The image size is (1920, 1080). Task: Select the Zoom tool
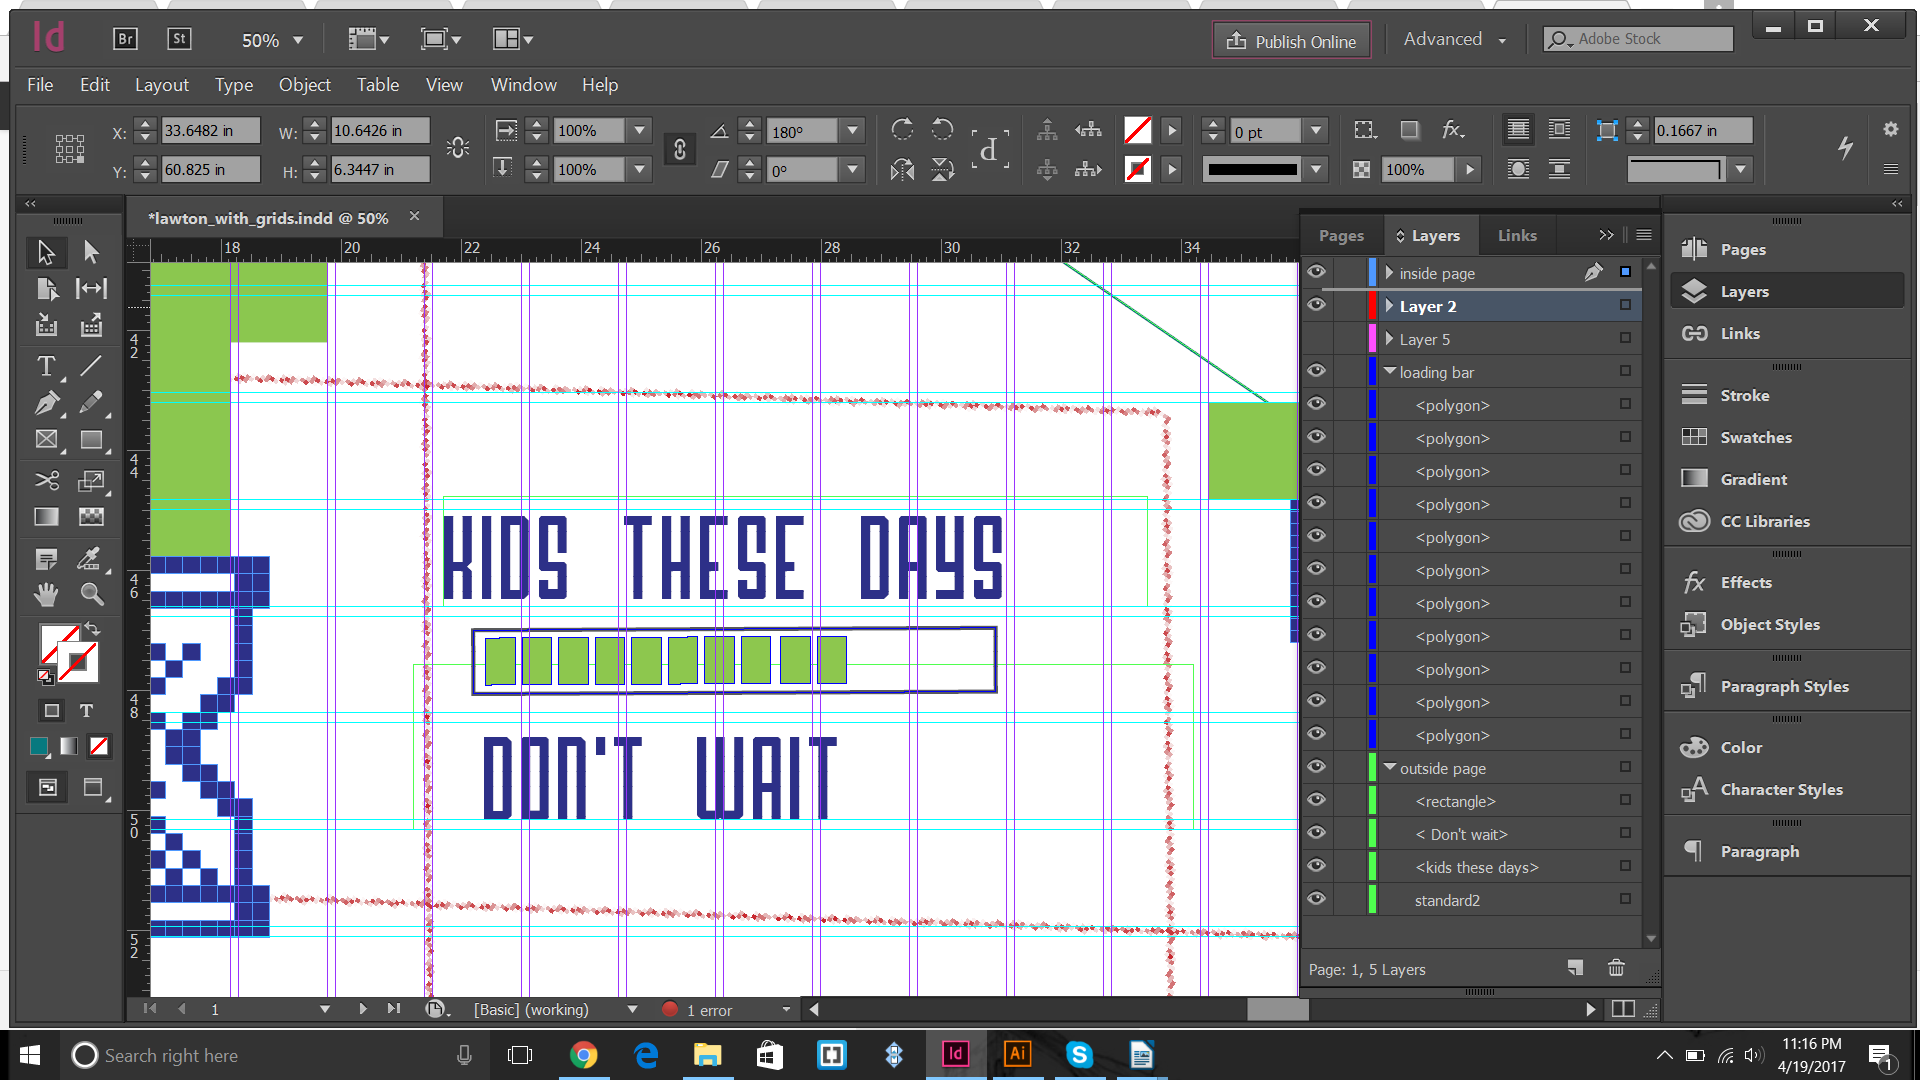91,594
